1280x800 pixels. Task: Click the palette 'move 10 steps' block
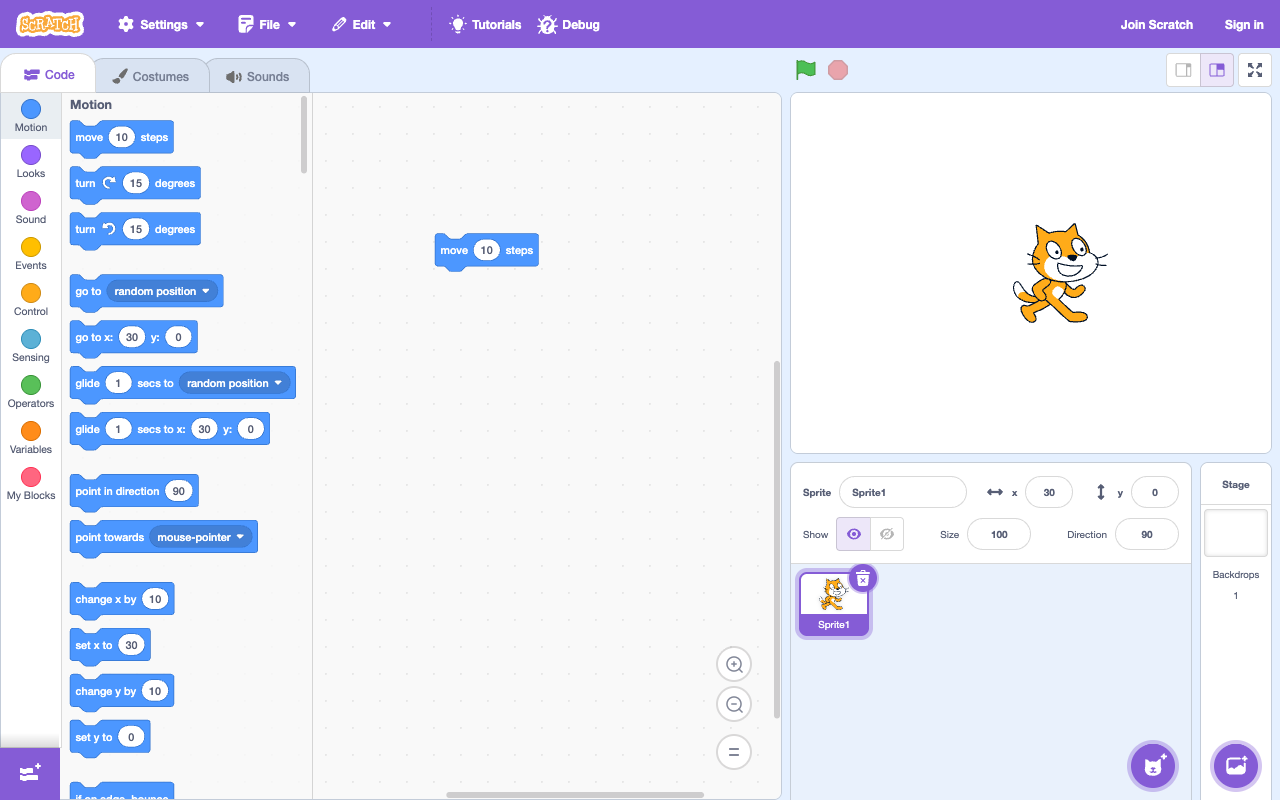(x=121, y=138)
